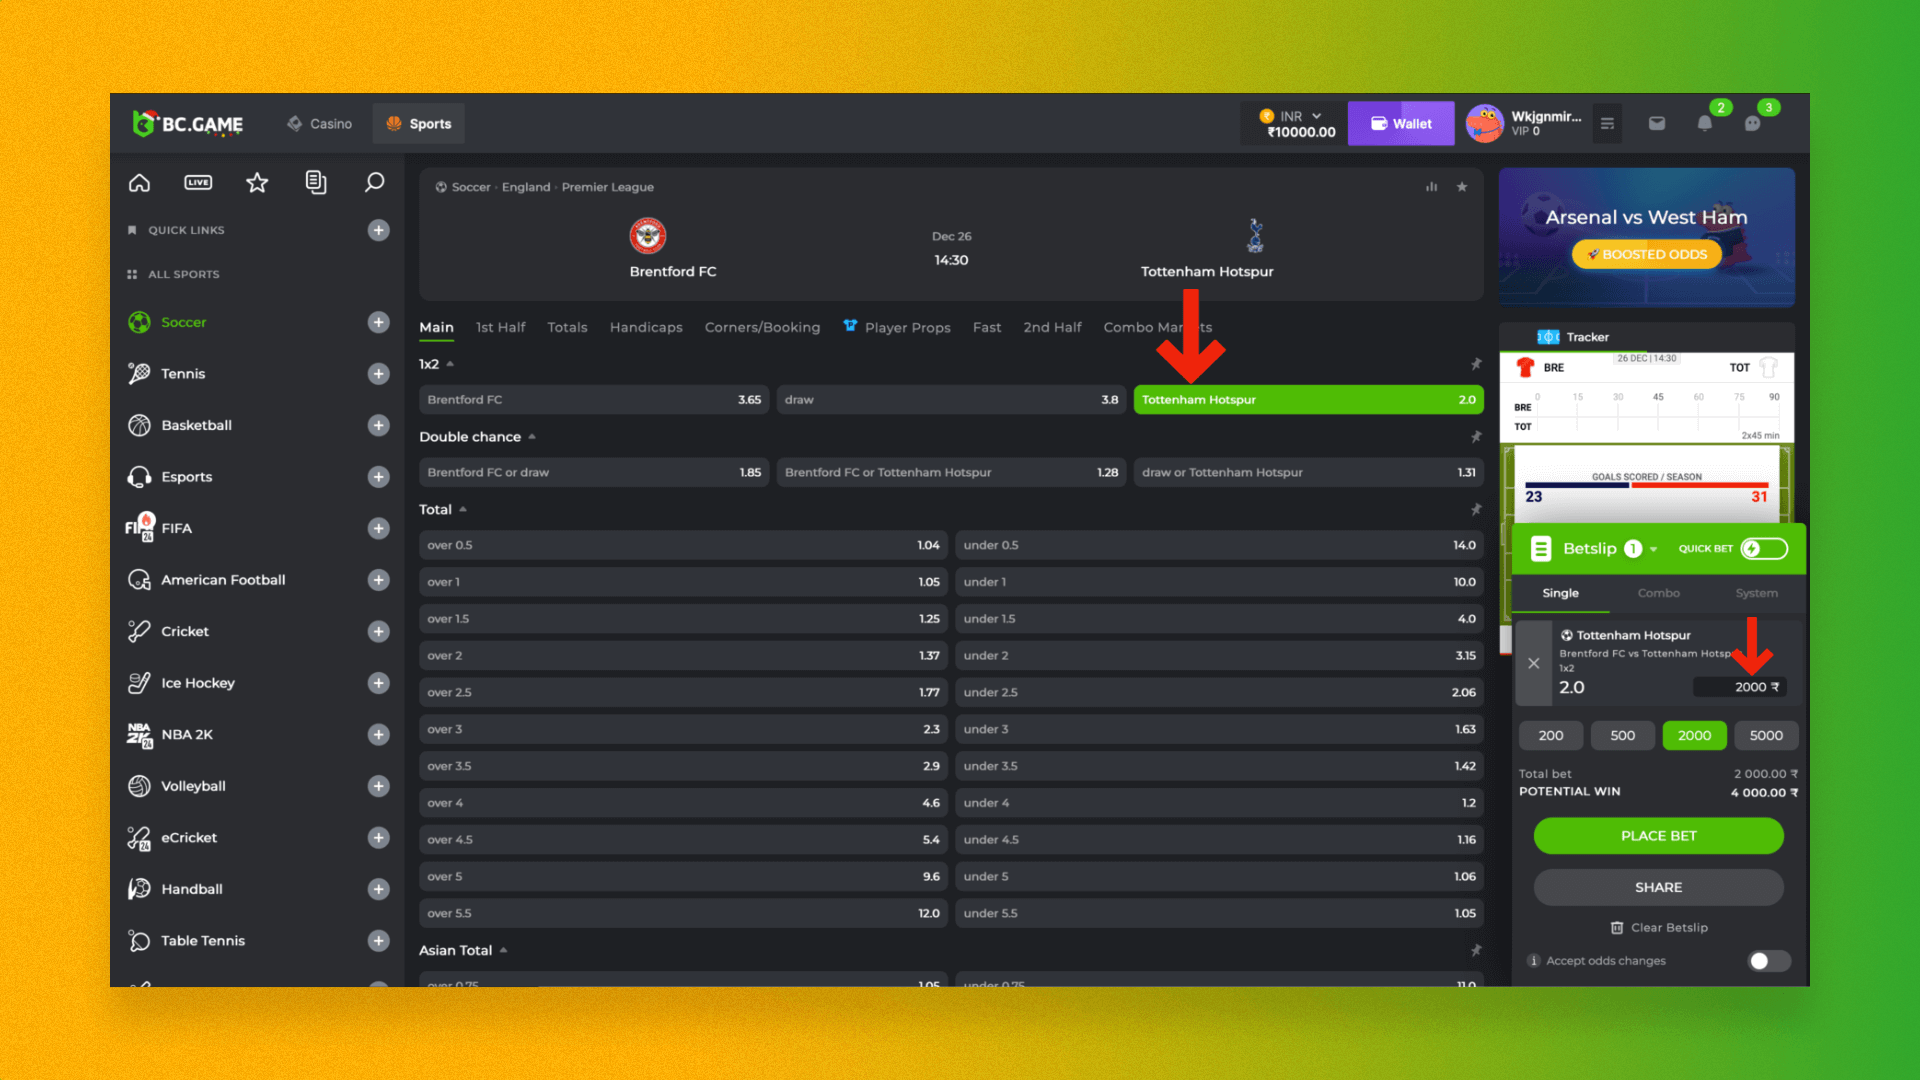Click the live betting LIVE icon
This screenshot has width=1920, height=1080.
[198, 182]
